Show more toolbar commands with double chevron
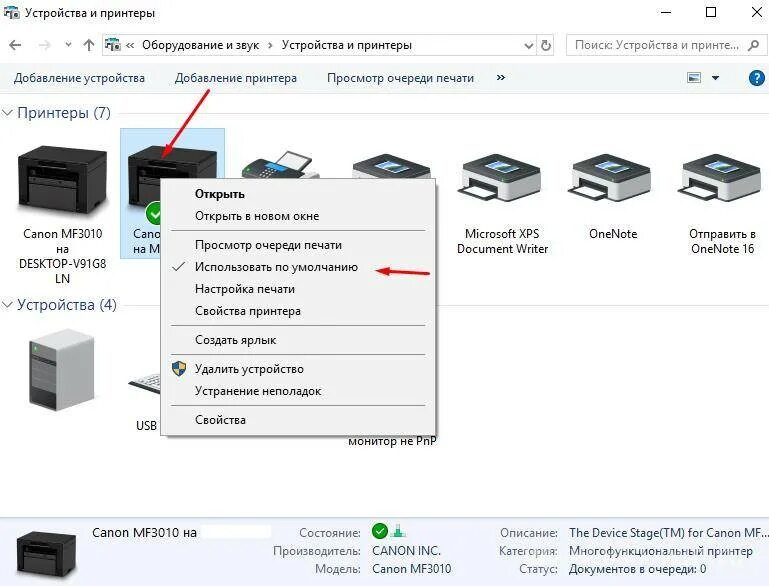 501,77
